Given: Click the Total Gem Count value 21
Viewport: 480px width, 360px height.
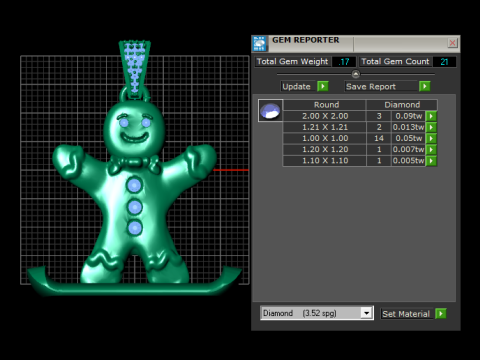Looking at the screenshot, I should (x=444, y=62).
